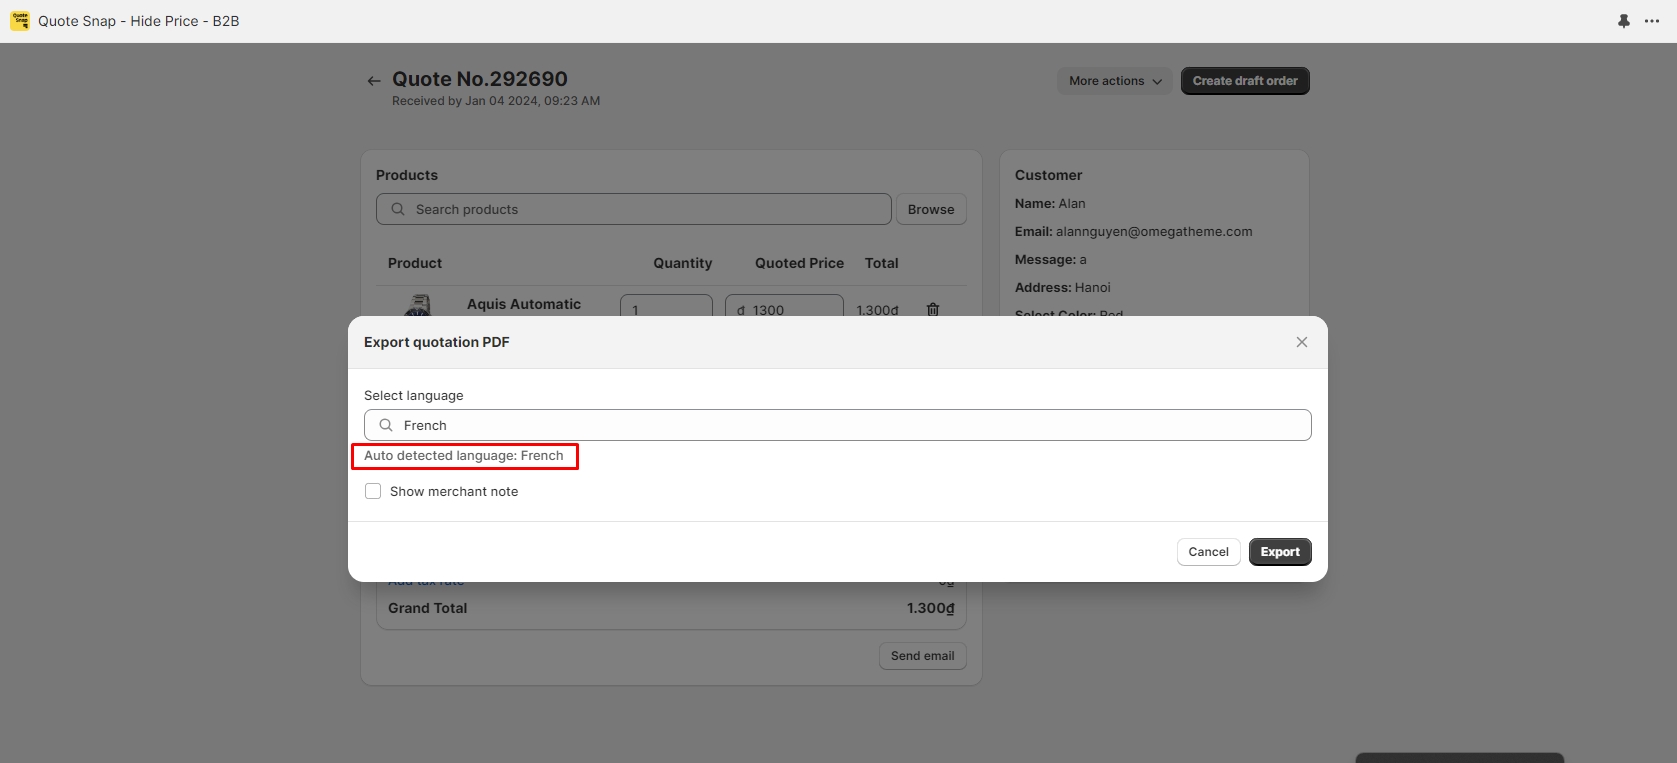Focus the Quantity input field
The width and height of the screenshot is (1677, 763).
[666, 307]
